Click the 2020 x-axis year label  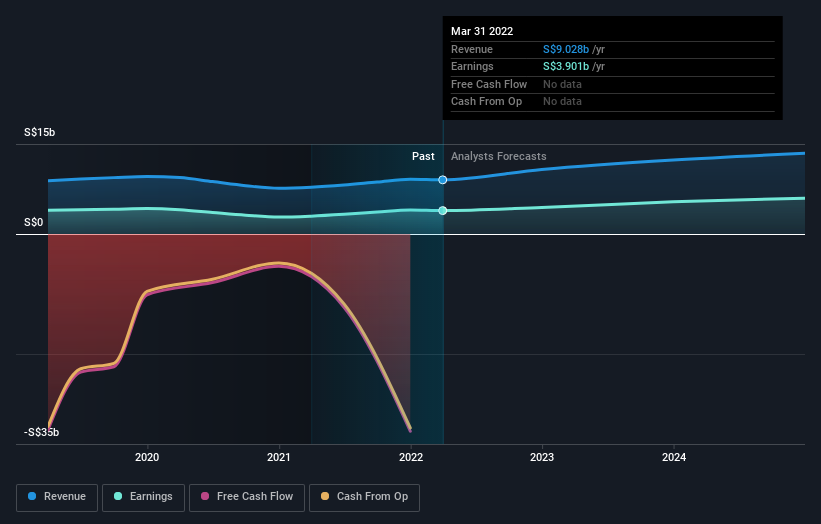[x=147, y=458]
